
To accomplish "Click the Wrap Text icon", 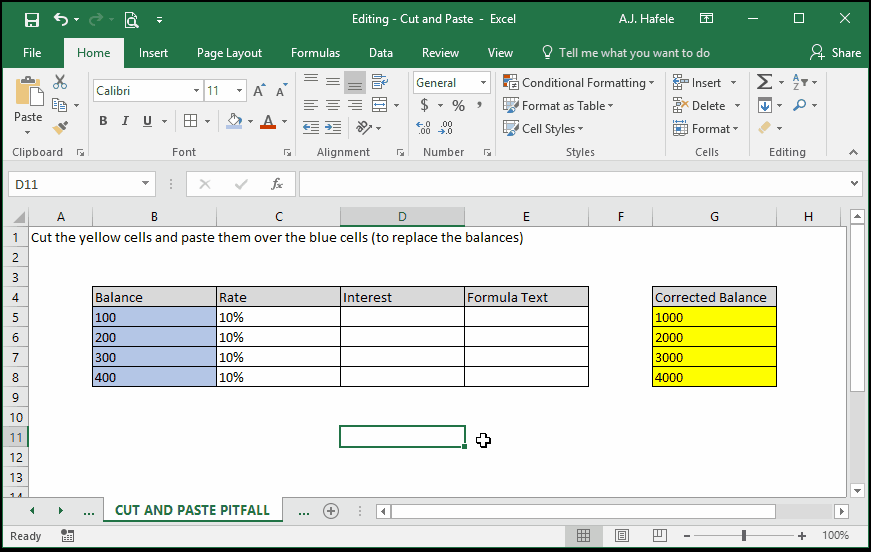I will (x=380, y=82).
